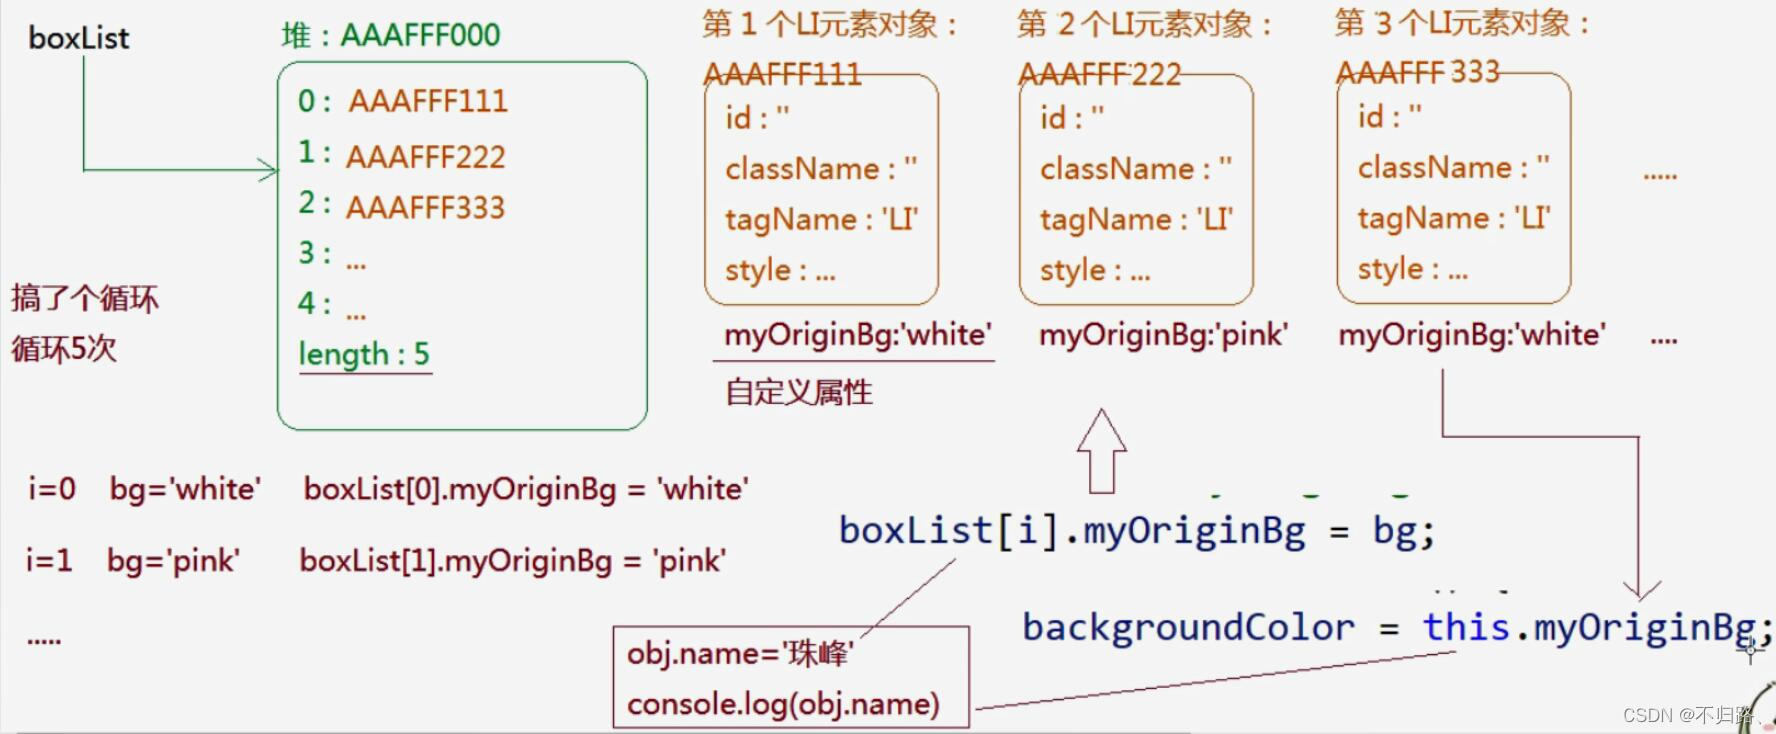Click the text 搞了个循环
This screenshot has height=734, width=1776.
85,298
